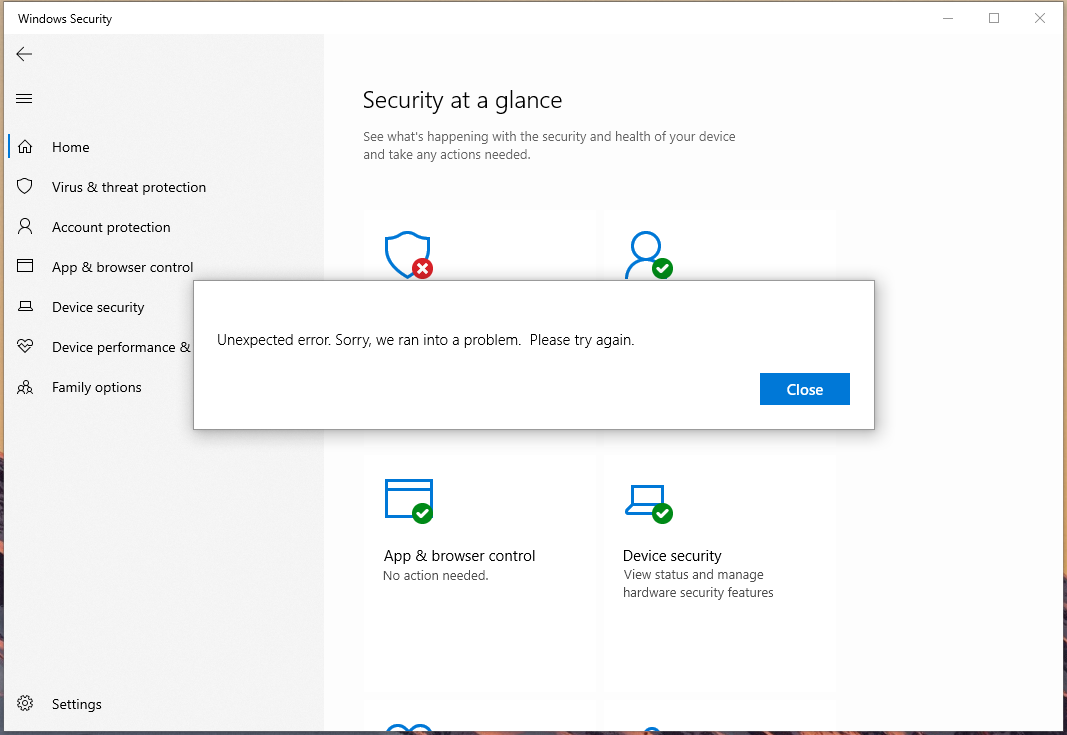Click the 'Security at a glance' heading

pos(463,101)
